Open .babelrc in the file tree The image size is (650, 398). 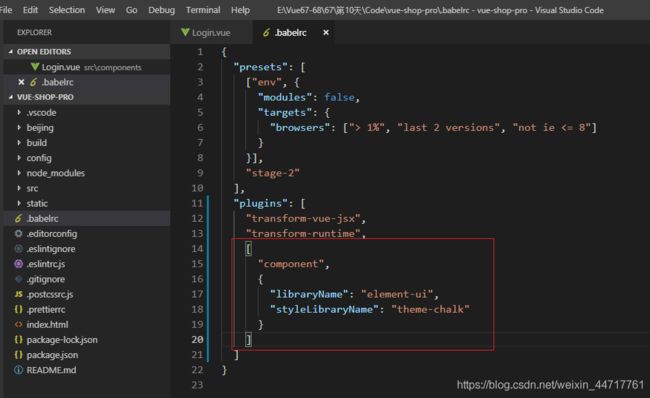coord(87,218)
